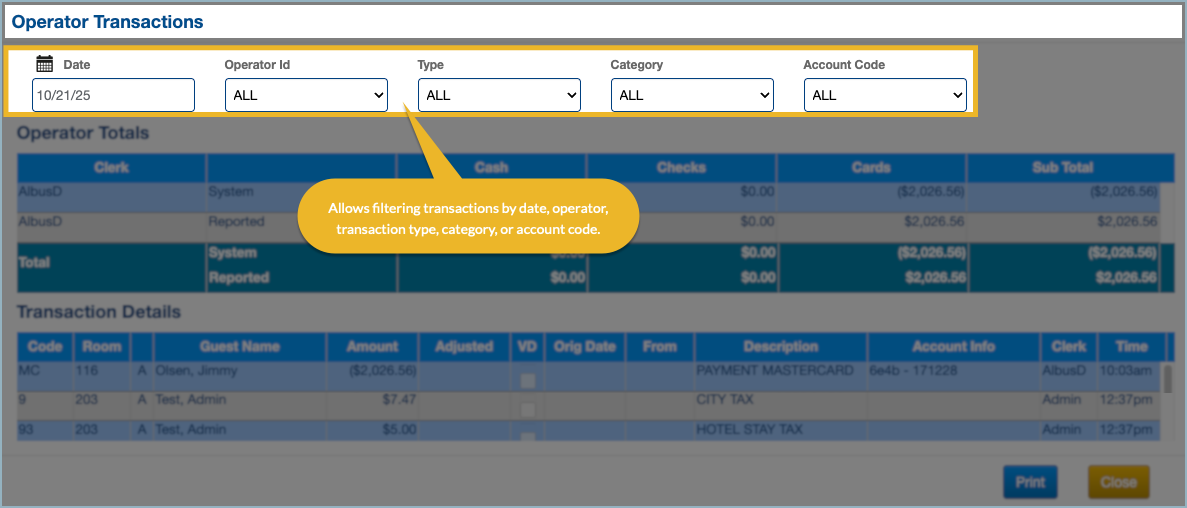Image resolution: width=1187 pixels, height=508 pixels.
Task: Click the yellow Close button
Action: (1118, 481)
